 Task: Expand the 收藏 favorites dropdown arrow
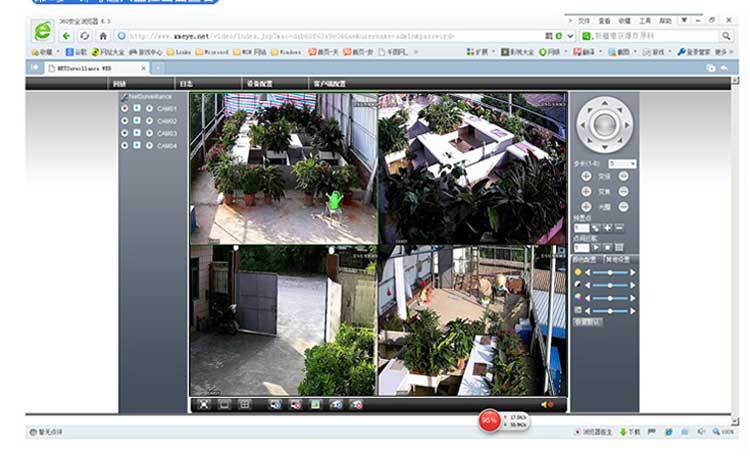click(x=58, y=52)
